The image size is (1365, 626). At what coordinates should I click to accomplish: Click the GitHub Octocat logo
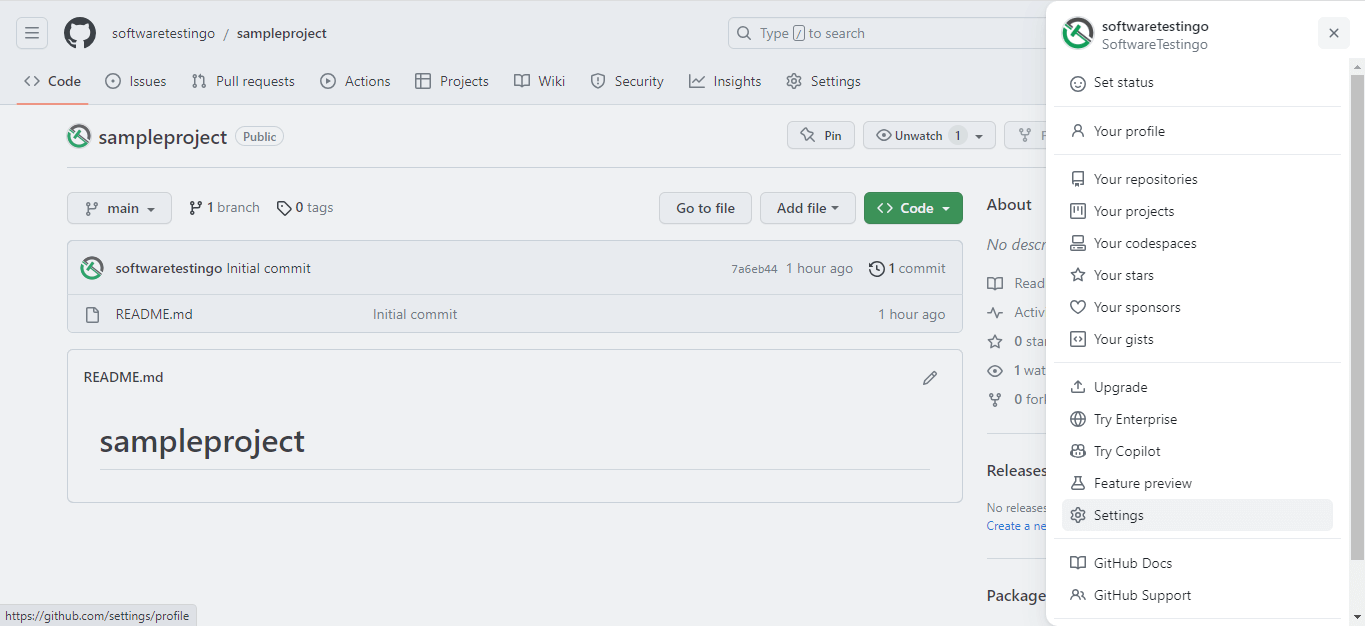point(80,33)
